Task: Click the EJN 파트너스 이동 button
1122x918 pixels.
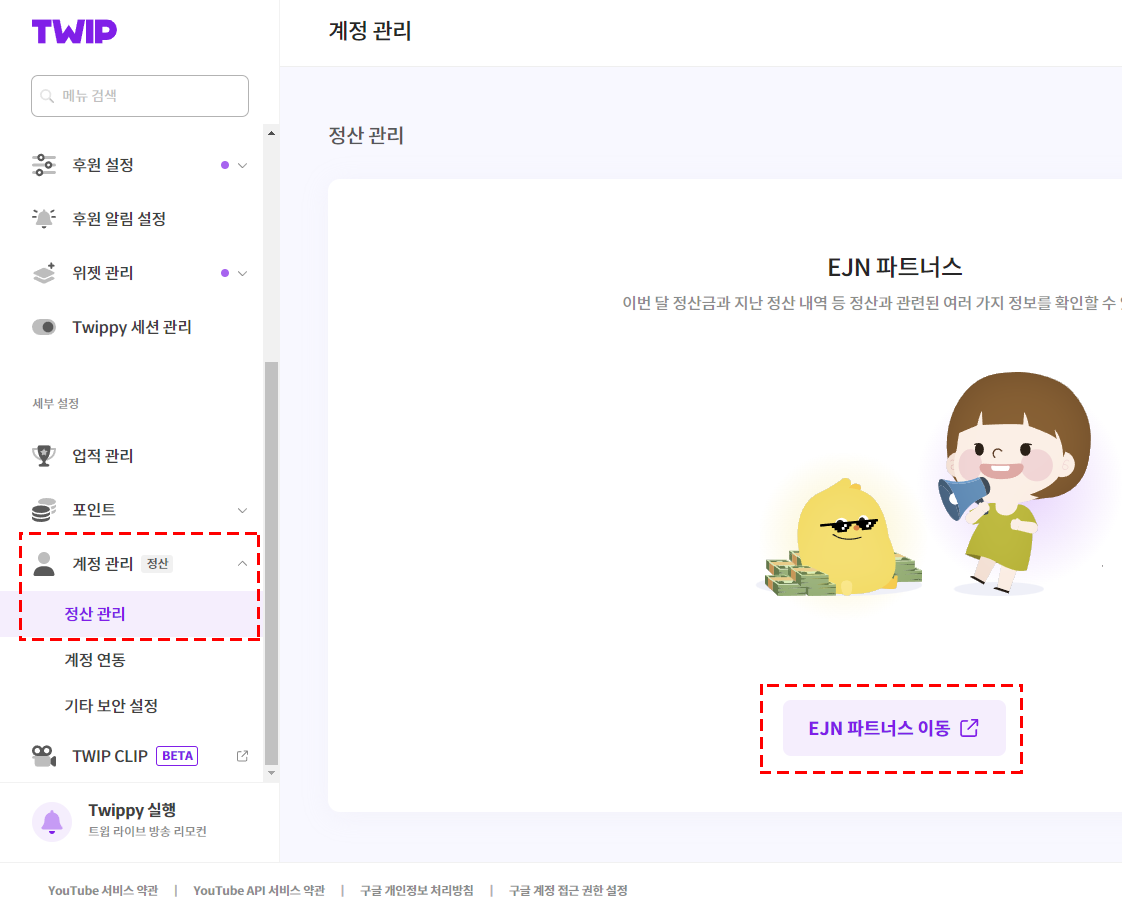Action: coord(894,728)
